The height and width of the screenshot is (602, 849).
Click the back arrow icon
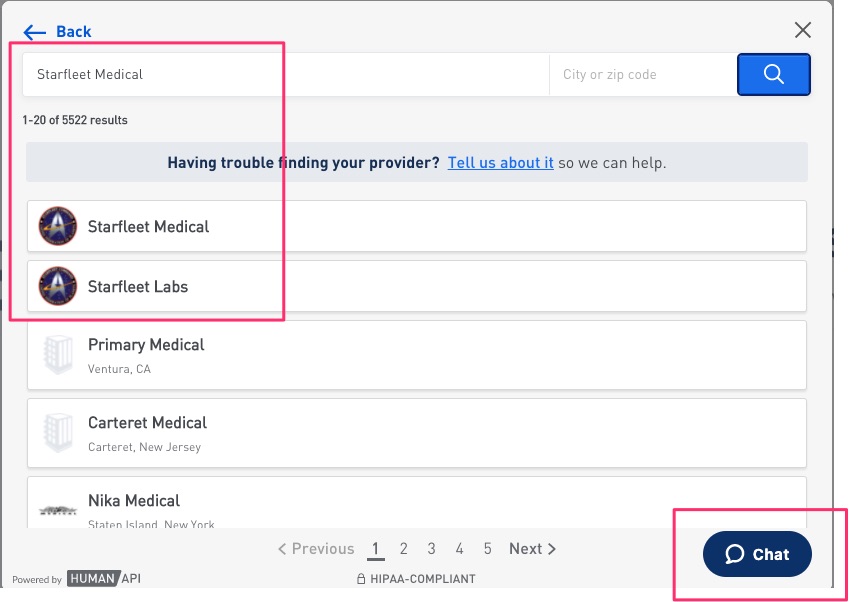35,32
